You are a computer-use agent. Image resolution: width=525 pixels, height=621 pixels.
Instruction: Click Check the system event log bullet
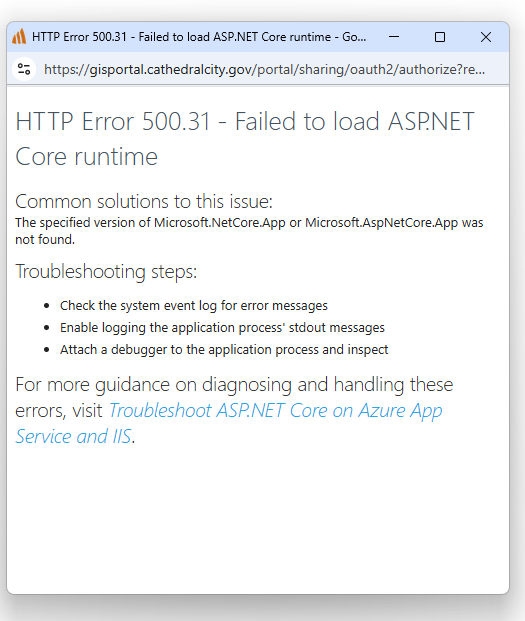[194, 306]
